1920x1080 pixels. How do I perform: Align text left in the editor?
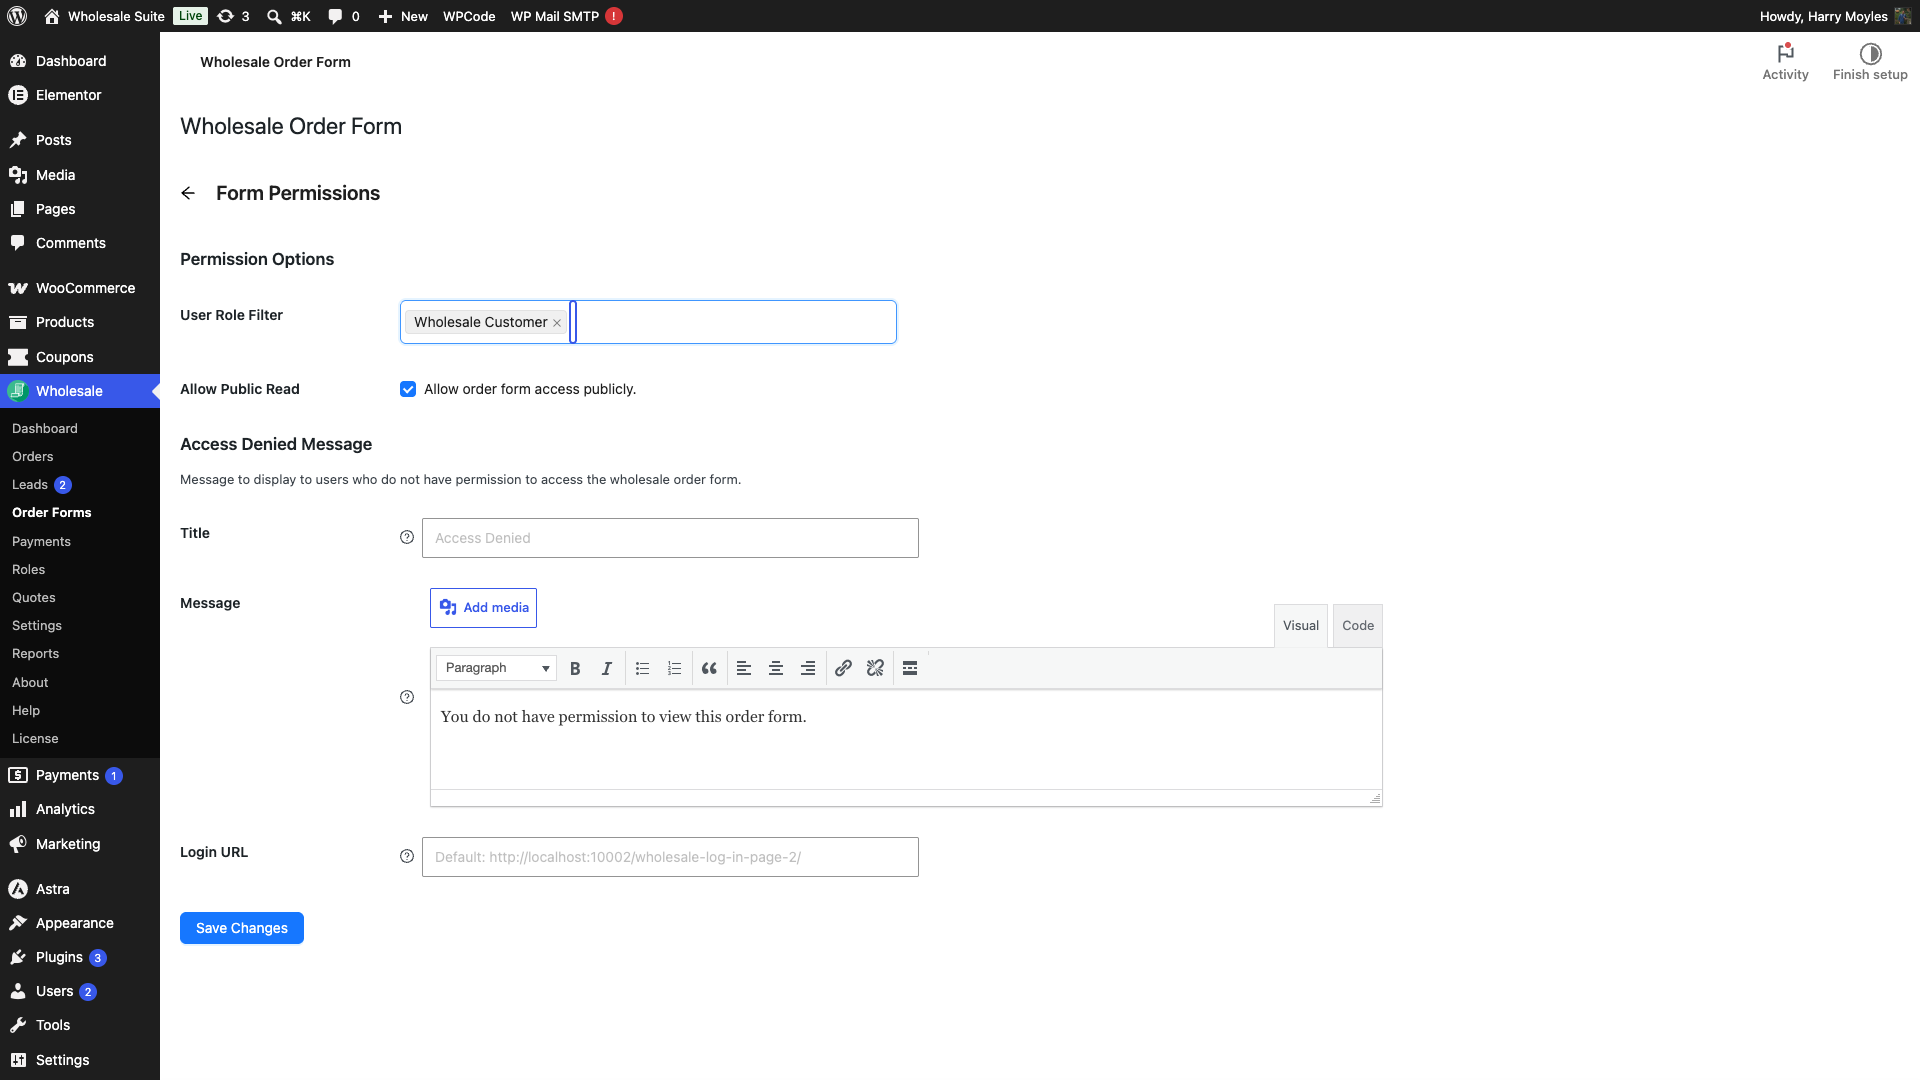click(x=744, y=668)
